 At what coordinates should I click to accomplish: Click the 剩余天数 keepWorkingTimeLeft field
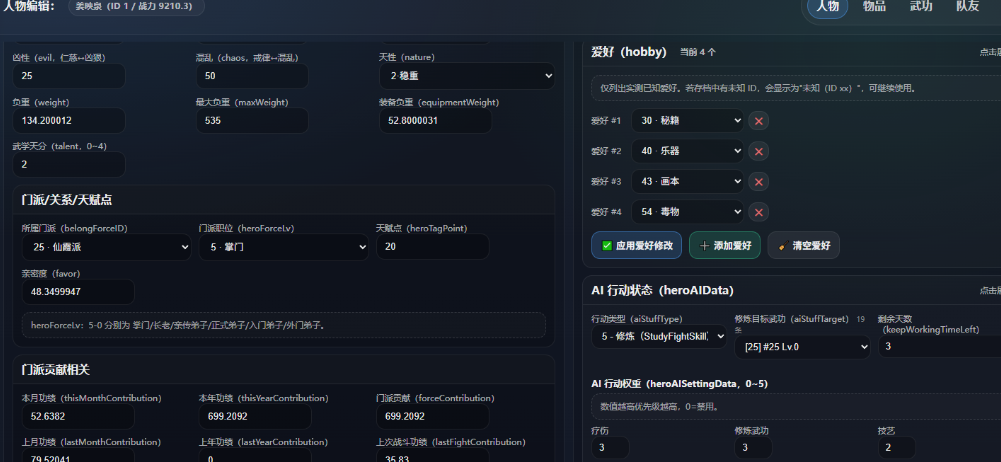pos(940,347)
